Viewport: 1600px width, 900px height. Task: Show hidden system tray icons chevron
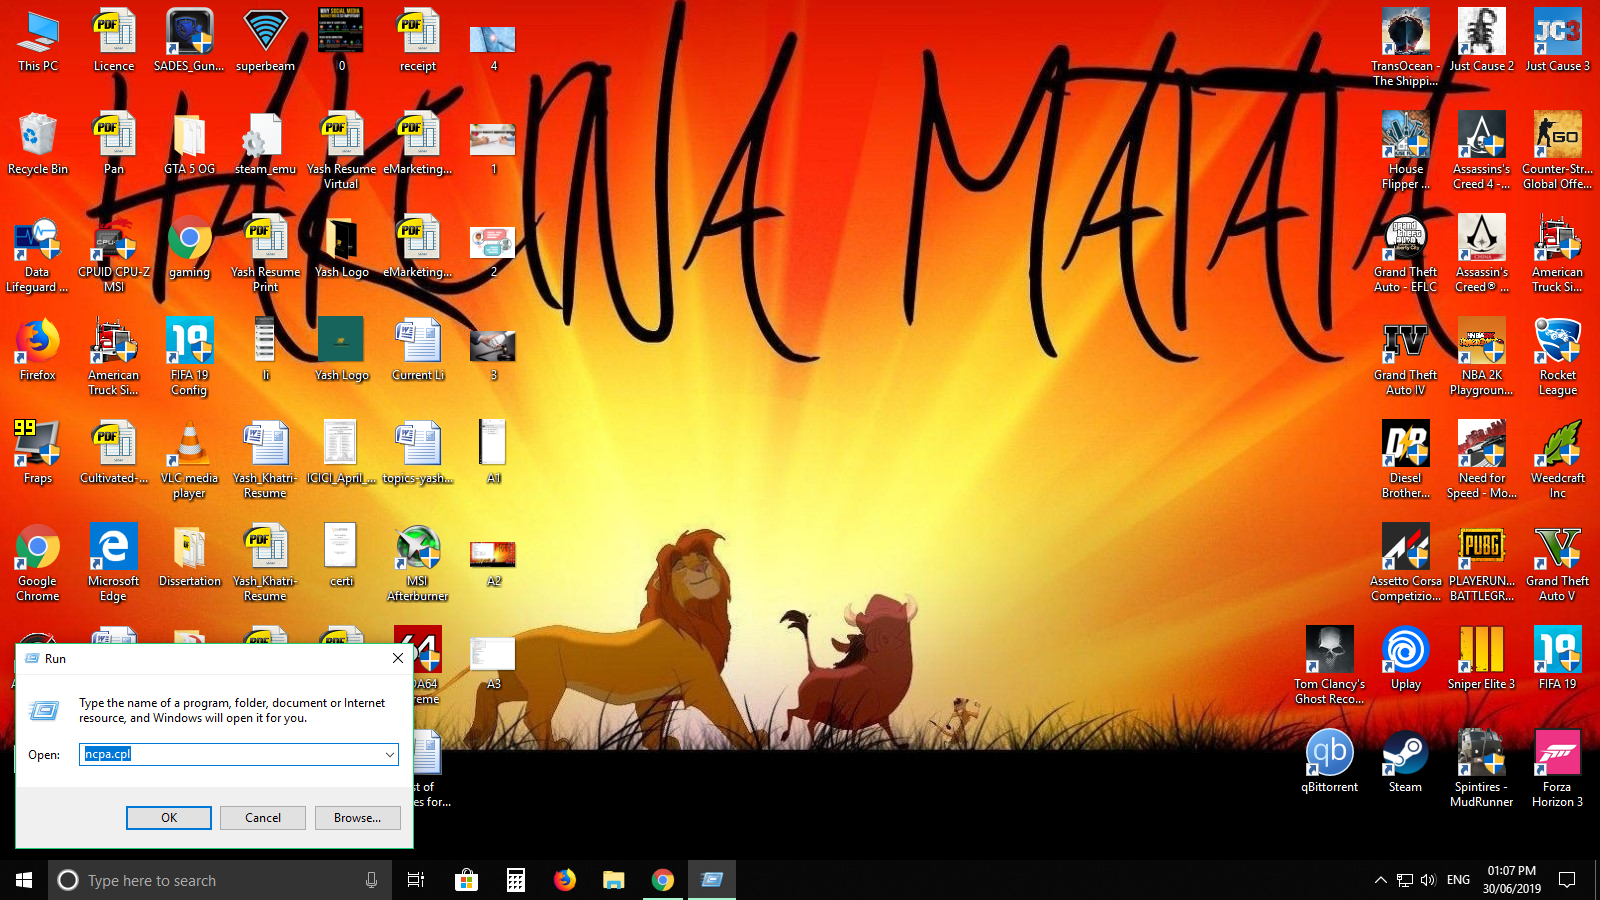1380,880
